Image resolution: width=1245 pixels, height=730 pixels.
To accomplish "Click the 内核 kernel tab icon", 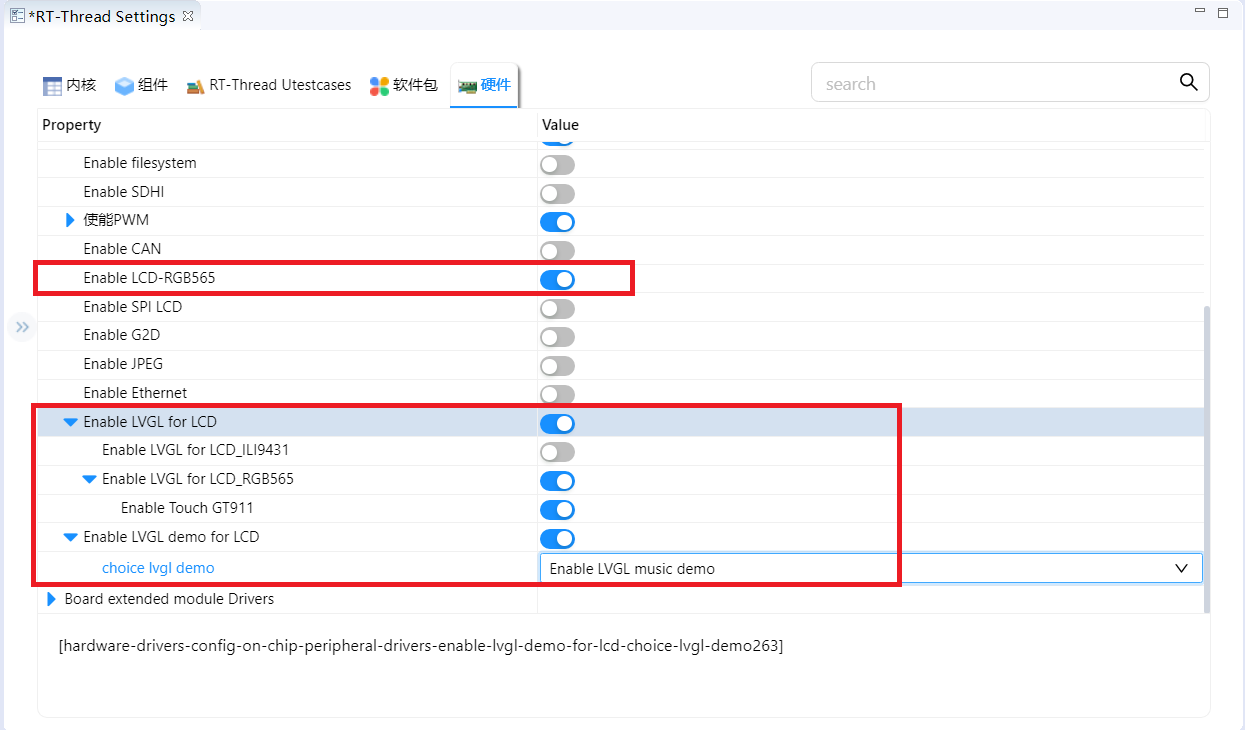I will (x=52, y=86).
